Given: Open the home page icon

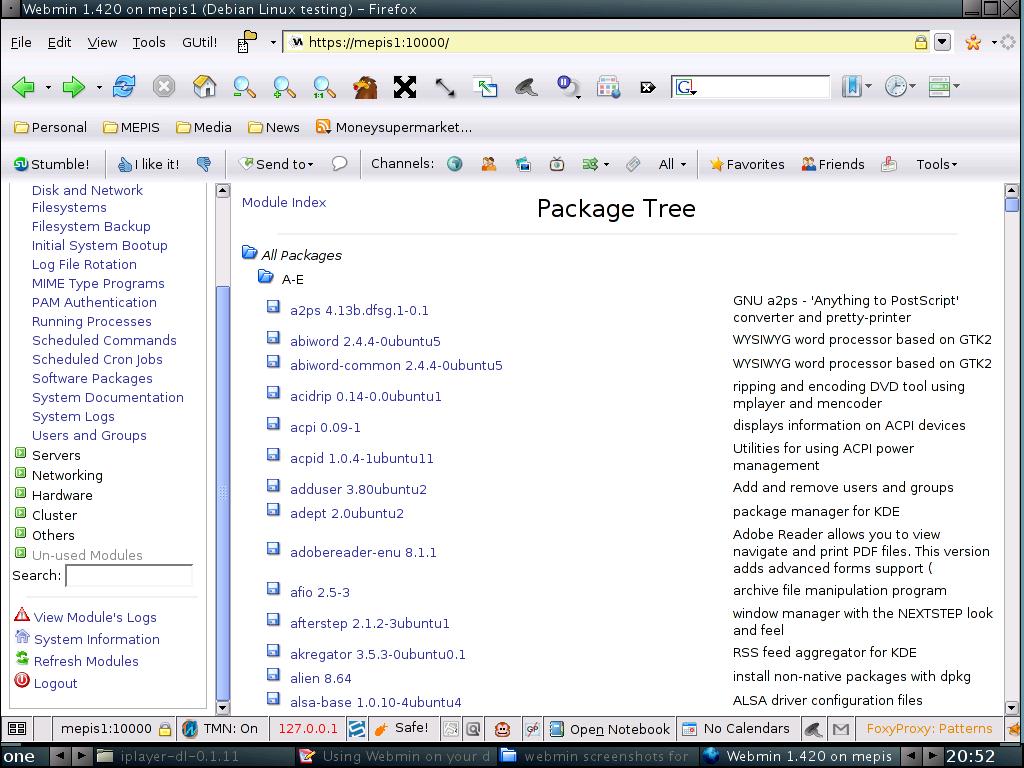Looking at the screenshot, I should pos(204,87).
